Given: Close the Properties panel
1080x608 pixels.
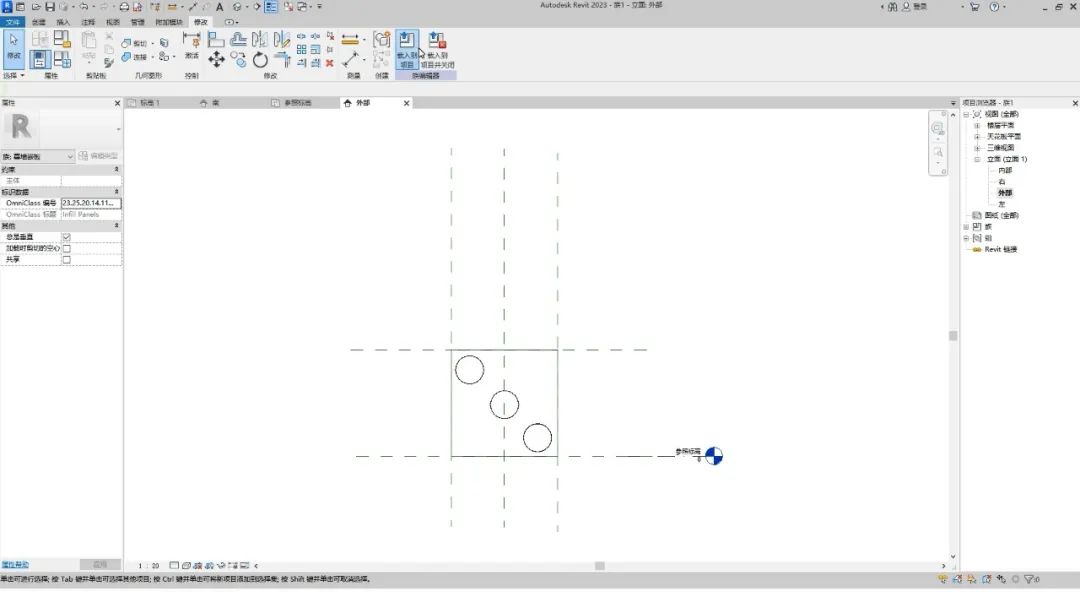Looking at the screenshot, I should point(117,103).
